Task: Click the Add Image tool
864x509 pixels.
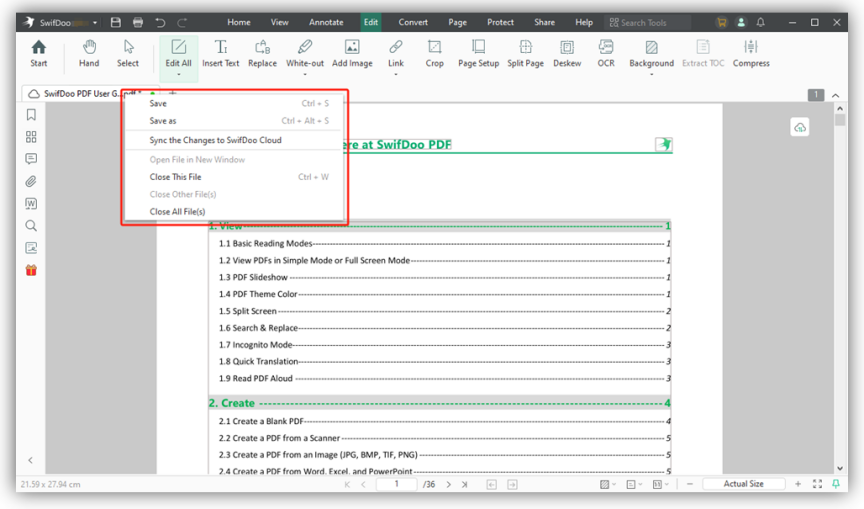Action: (352, 53)
